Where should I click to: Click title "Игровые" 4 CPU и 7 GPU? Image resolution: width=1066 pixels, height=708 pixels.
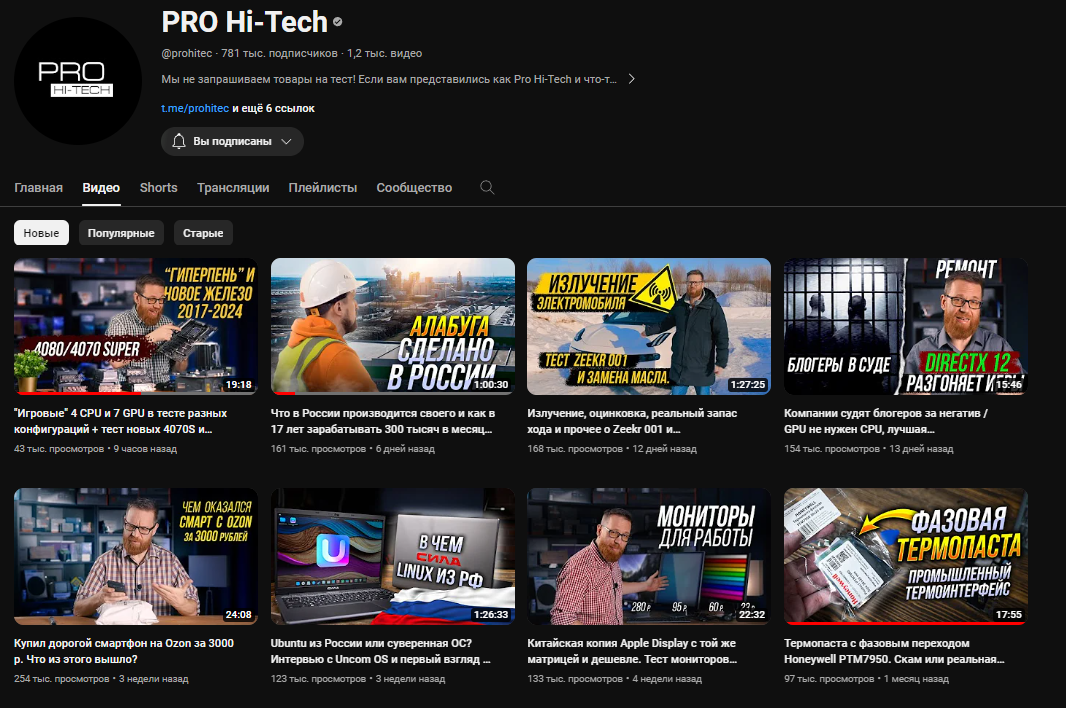point(120,421)
